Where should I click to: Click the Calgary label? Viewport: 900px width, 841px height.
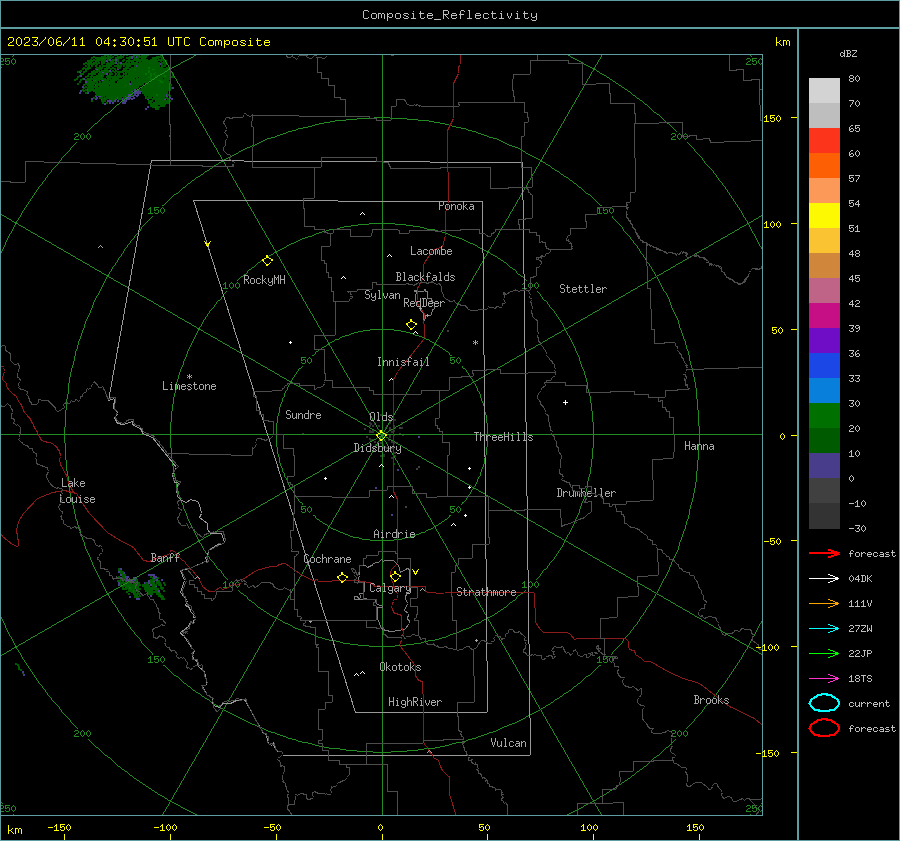click(390, 588)
